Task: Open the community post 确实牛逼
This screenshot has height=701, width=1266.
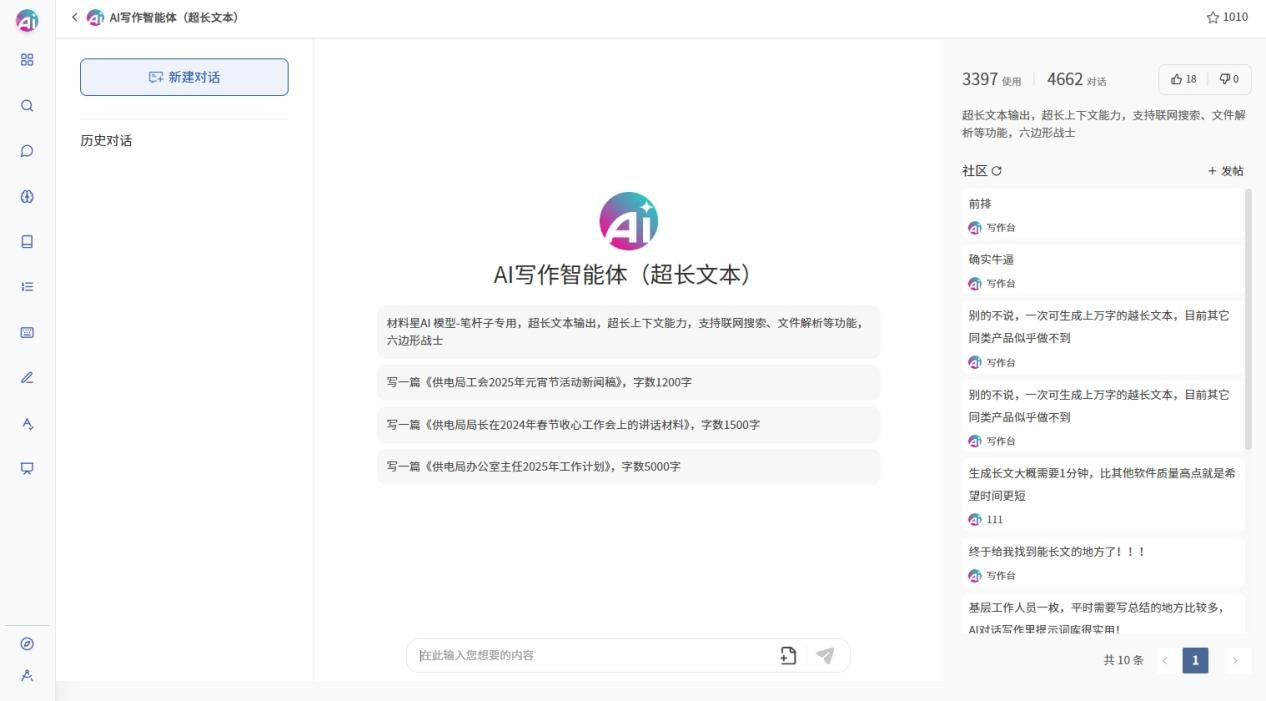Action: click(x=1103, y=270)
